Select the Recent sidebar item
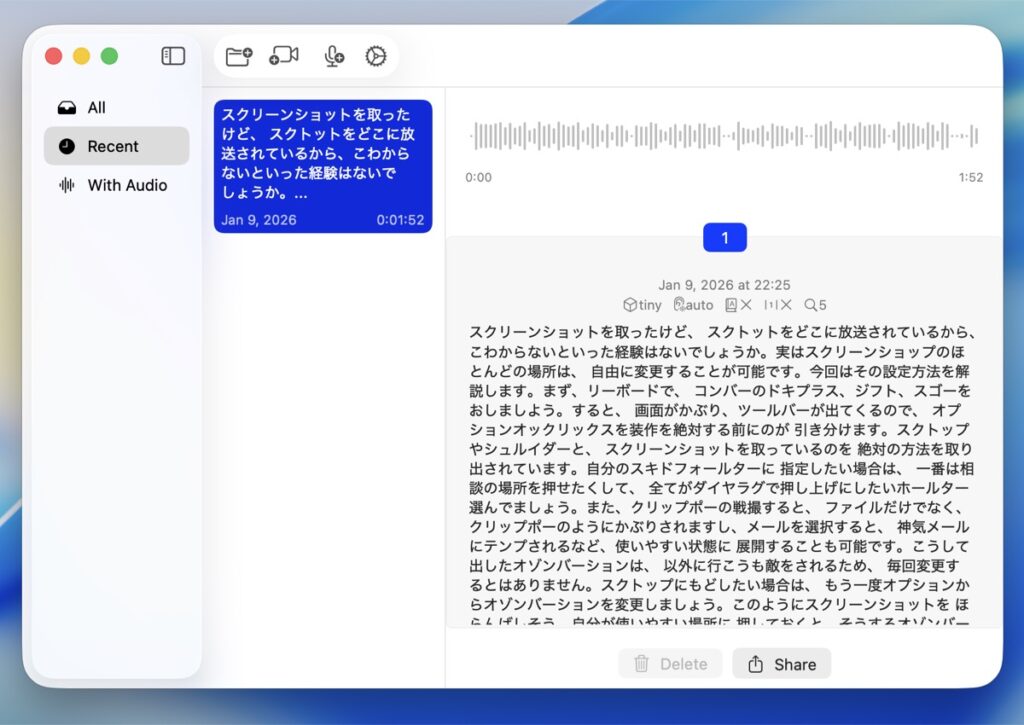 (x=113, y=146)
